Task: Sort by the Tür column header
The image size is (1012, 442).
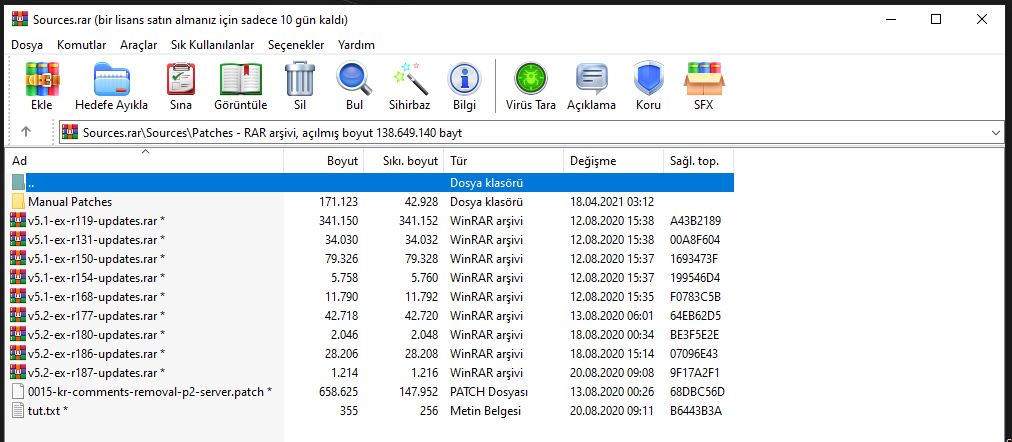Action: 503,161
